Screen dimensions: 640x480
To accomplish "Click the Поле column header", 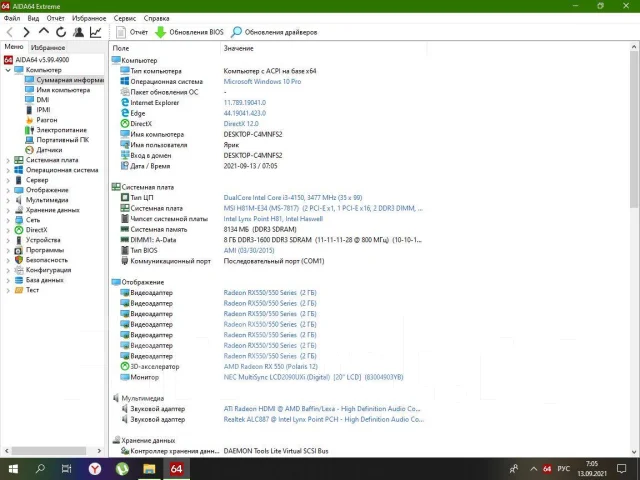I will point(165,48).
